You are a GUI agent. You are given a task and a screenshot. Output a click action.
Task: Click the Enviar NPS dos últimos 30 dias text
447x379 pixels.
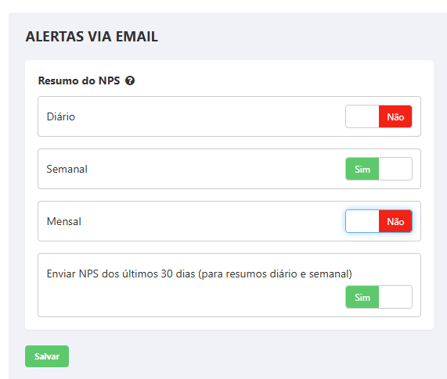pyautogui.click(x=199, y=274)
